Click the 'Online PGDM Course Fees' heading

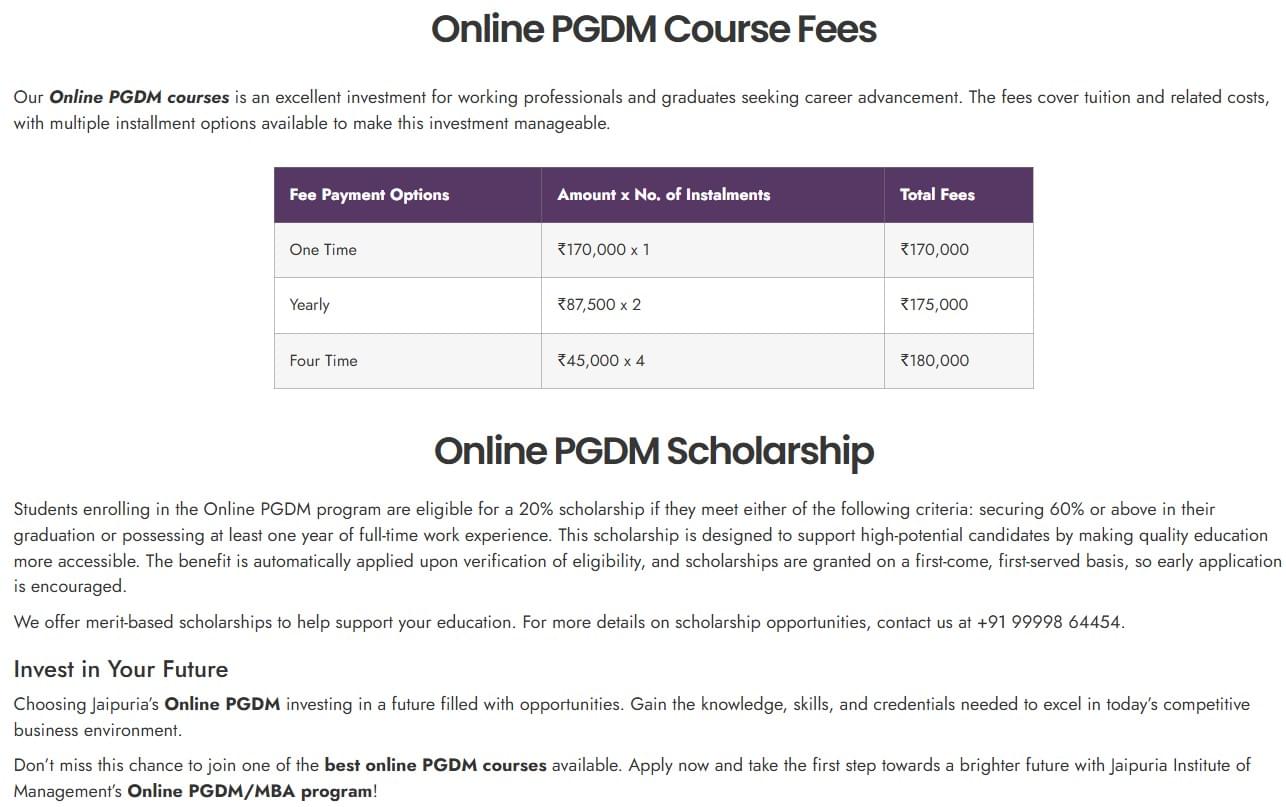point(653,29)
